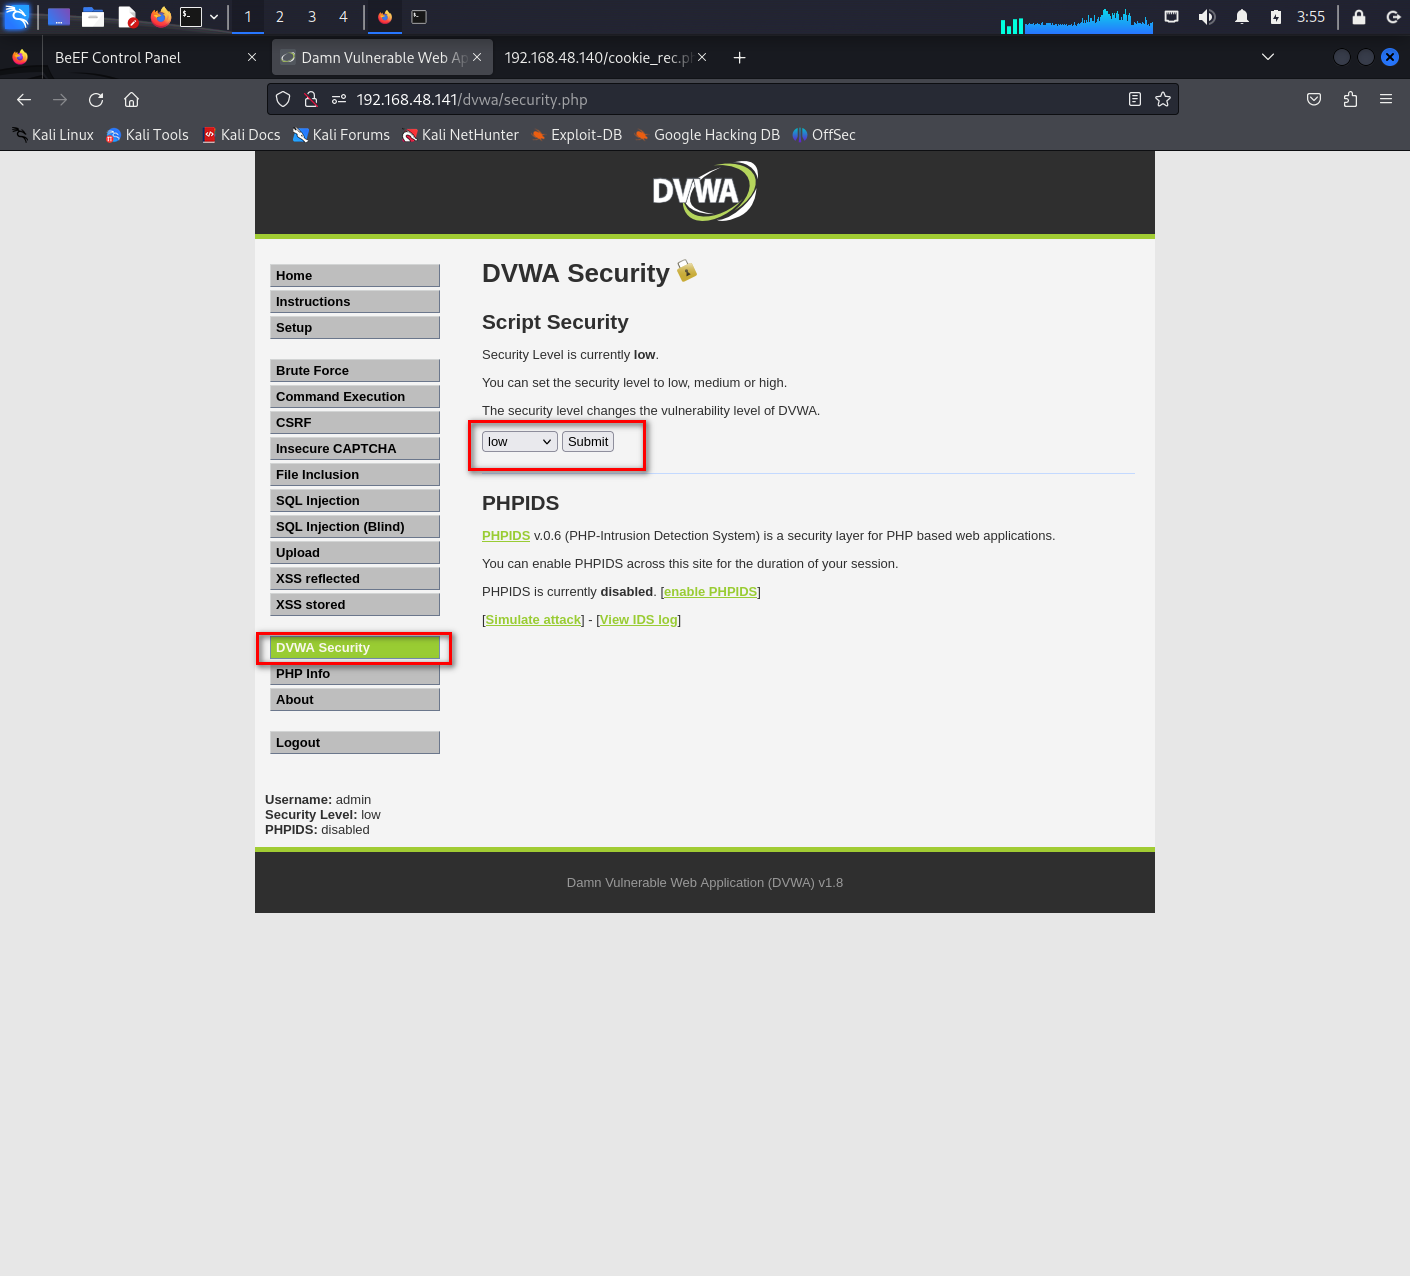Open the File Inclusion module
1410x1276 pixels.
355,475
